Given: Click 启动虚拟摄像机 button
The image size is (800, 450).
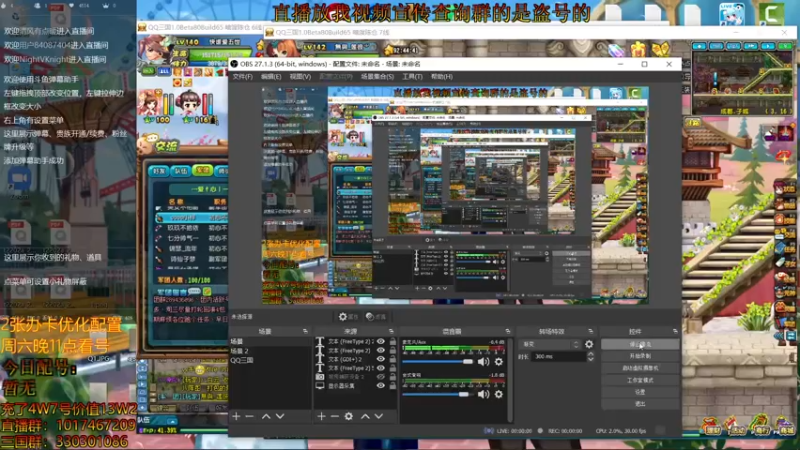Looking at the screenshot, I should tap(640, 368).
